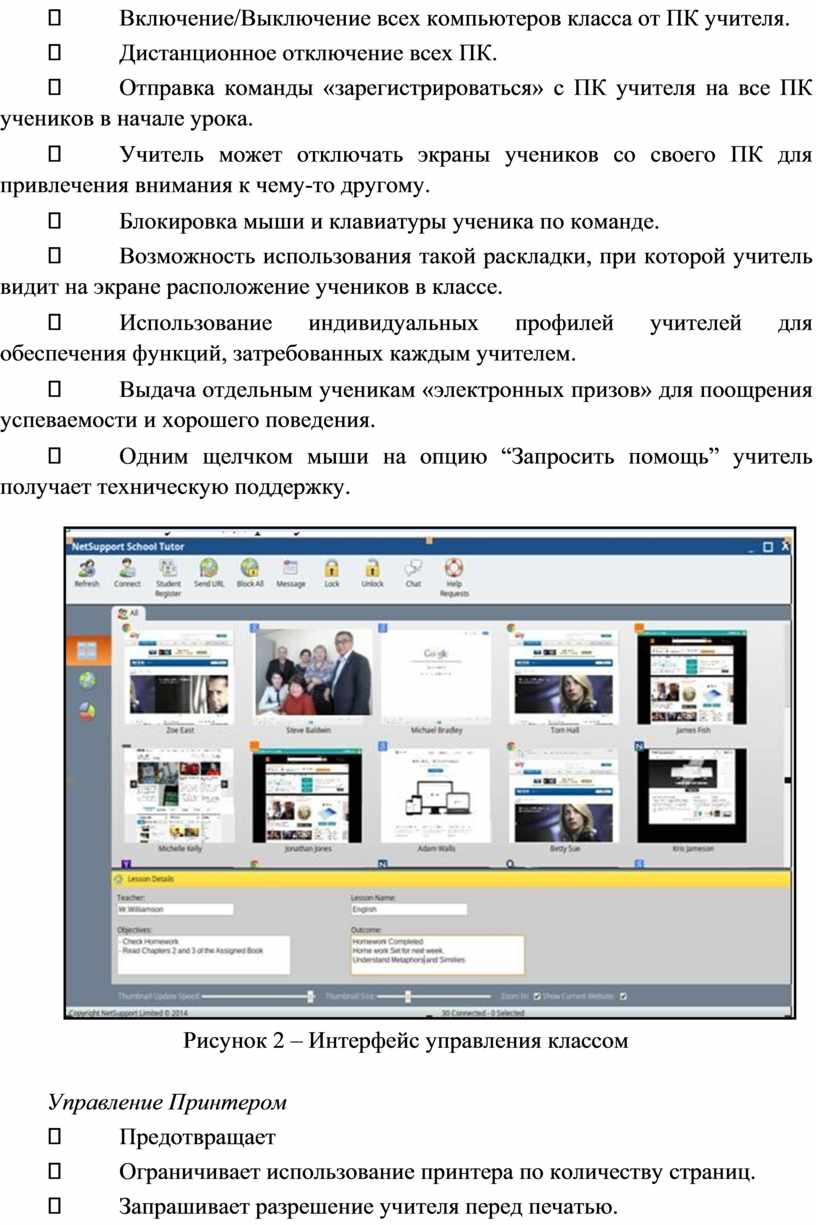Switch to the All group tab

point(127,612)
